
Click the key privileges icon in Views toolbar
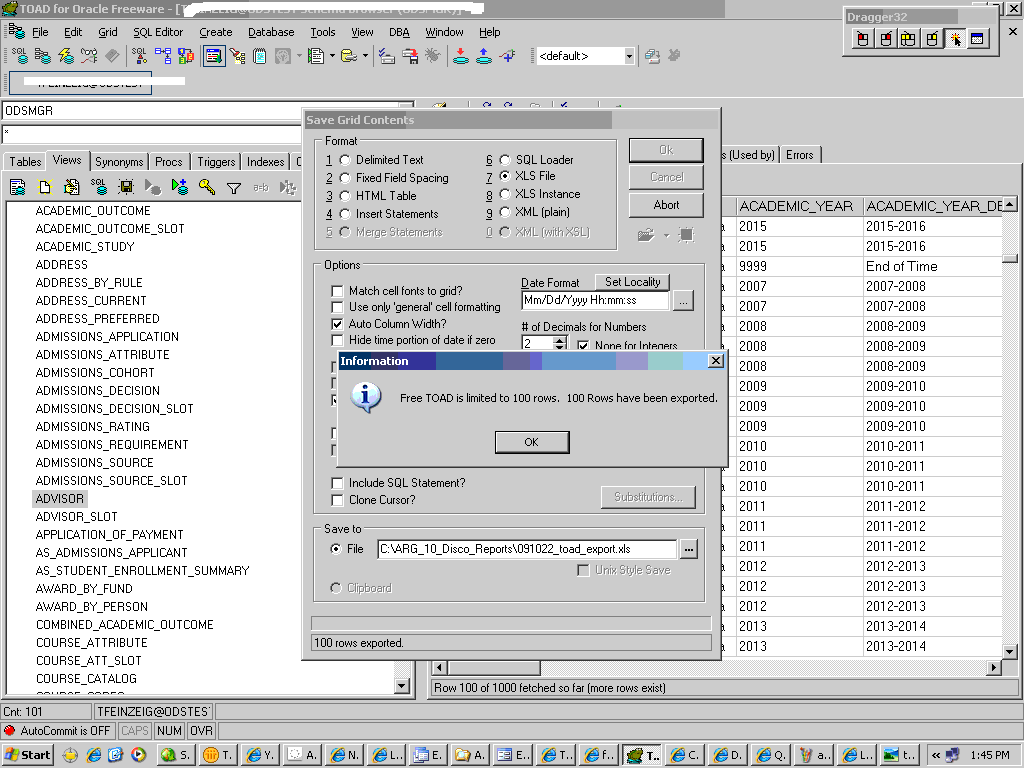coord(208,188)
